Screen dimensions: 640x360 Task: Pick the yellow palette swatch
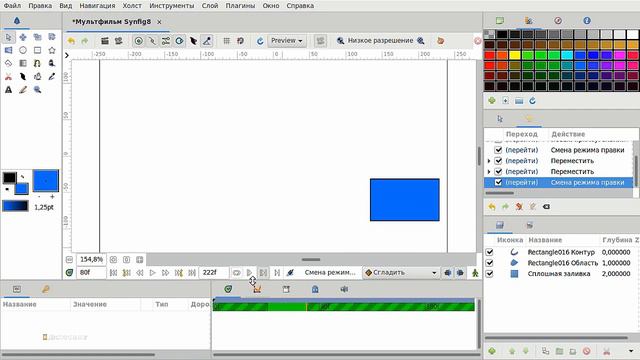click(x=515, y=55)
